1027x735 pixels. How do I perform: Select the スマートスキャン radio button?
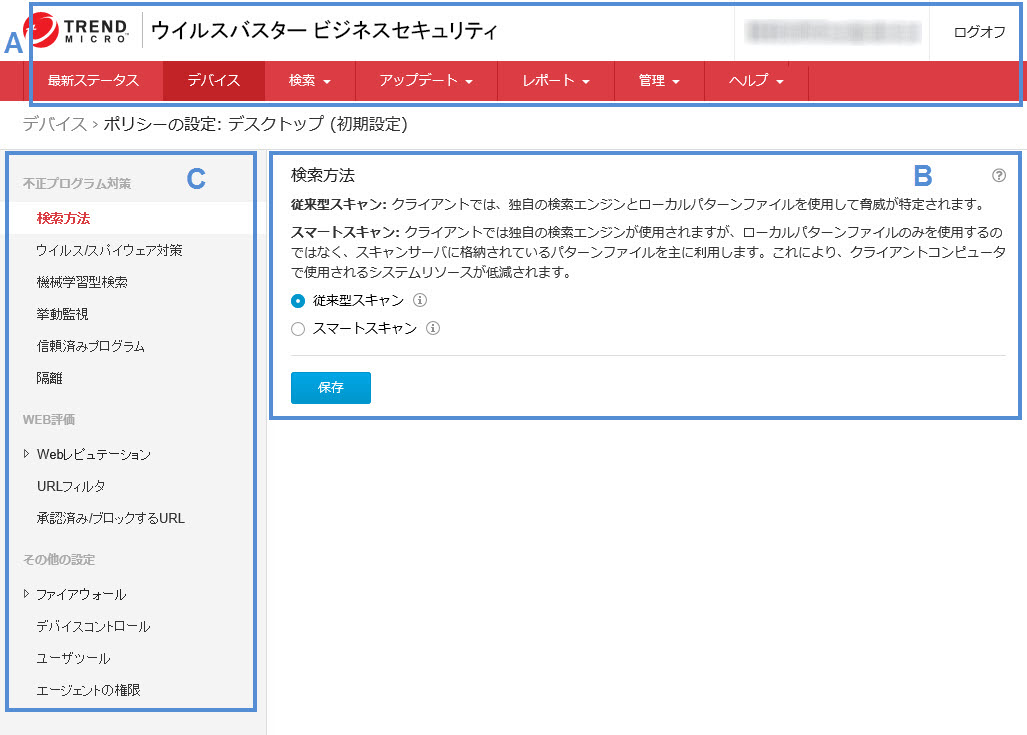(x=297, y=328)
